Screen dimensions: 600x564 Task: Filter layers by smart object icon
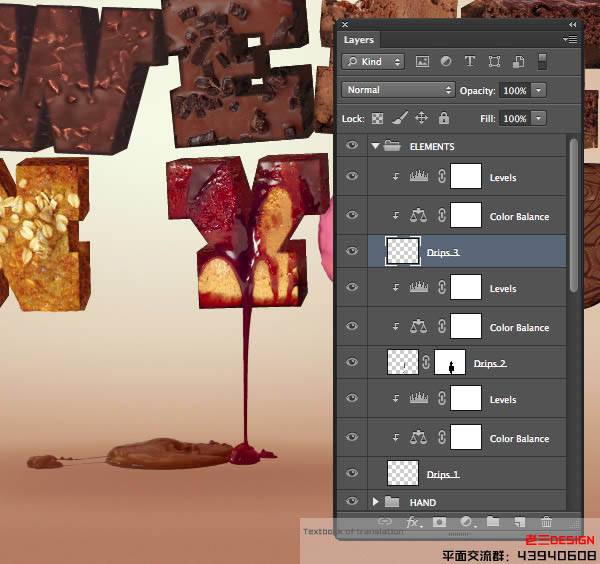click(518, 62)
